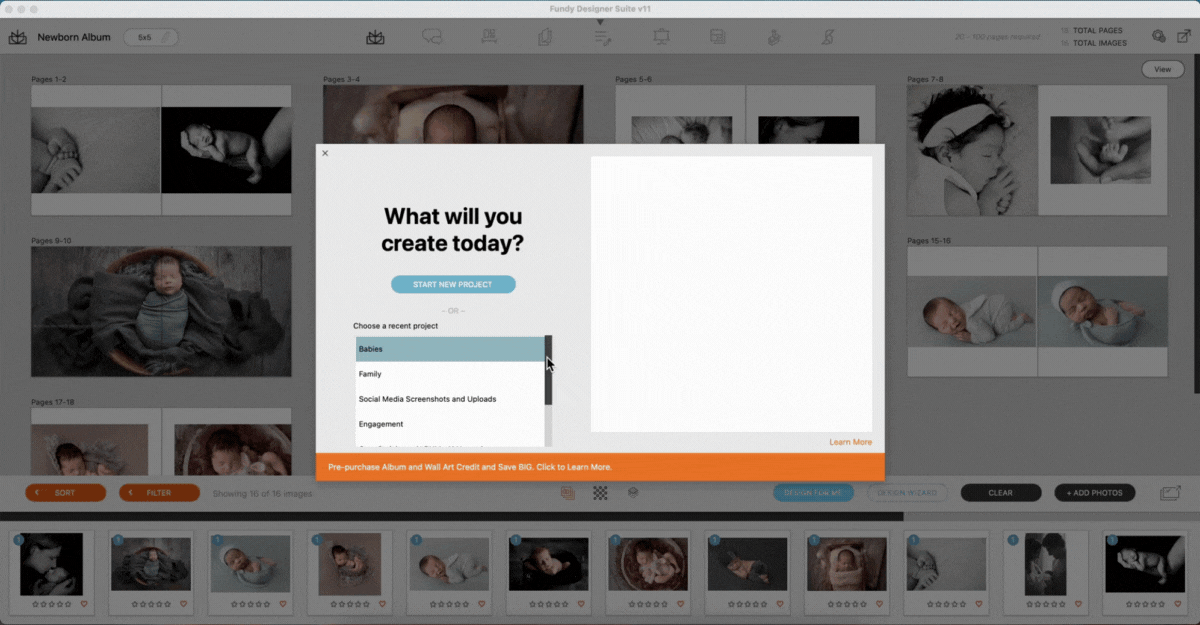Click the Clear button
The image size is (1200, 625).
coord(1001,493)
